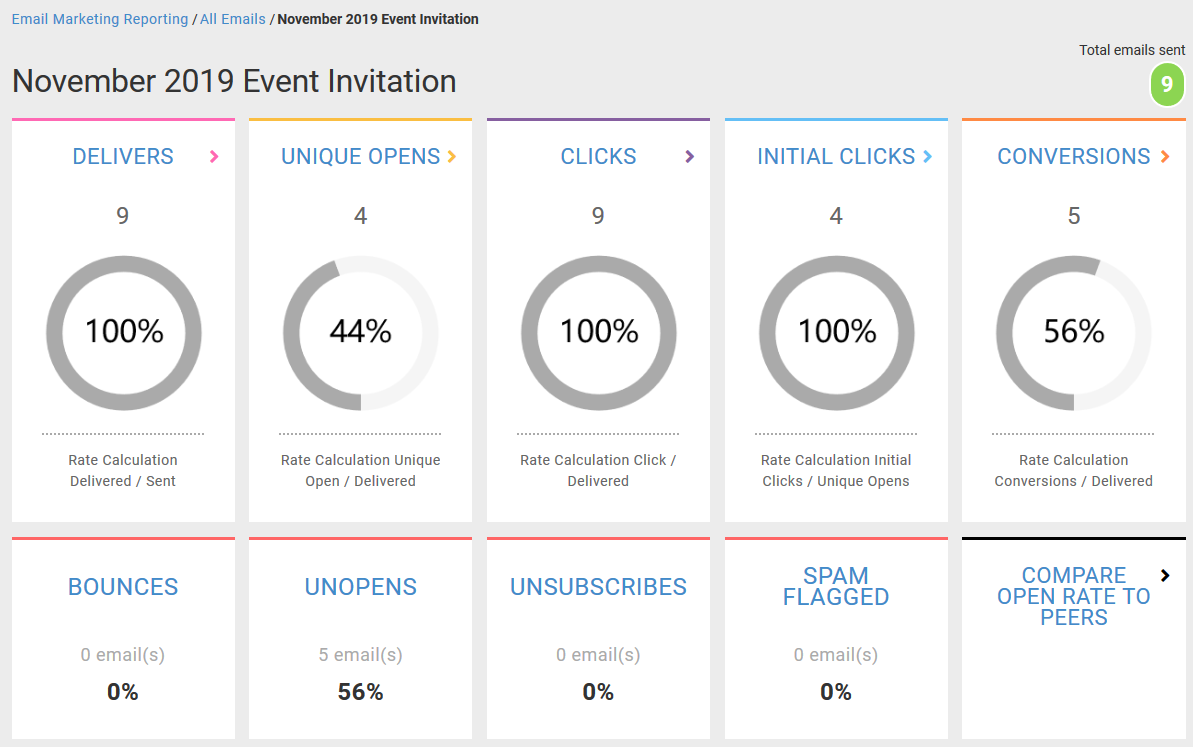Select Compare Open Rate to Peers

click(1073, 596)
